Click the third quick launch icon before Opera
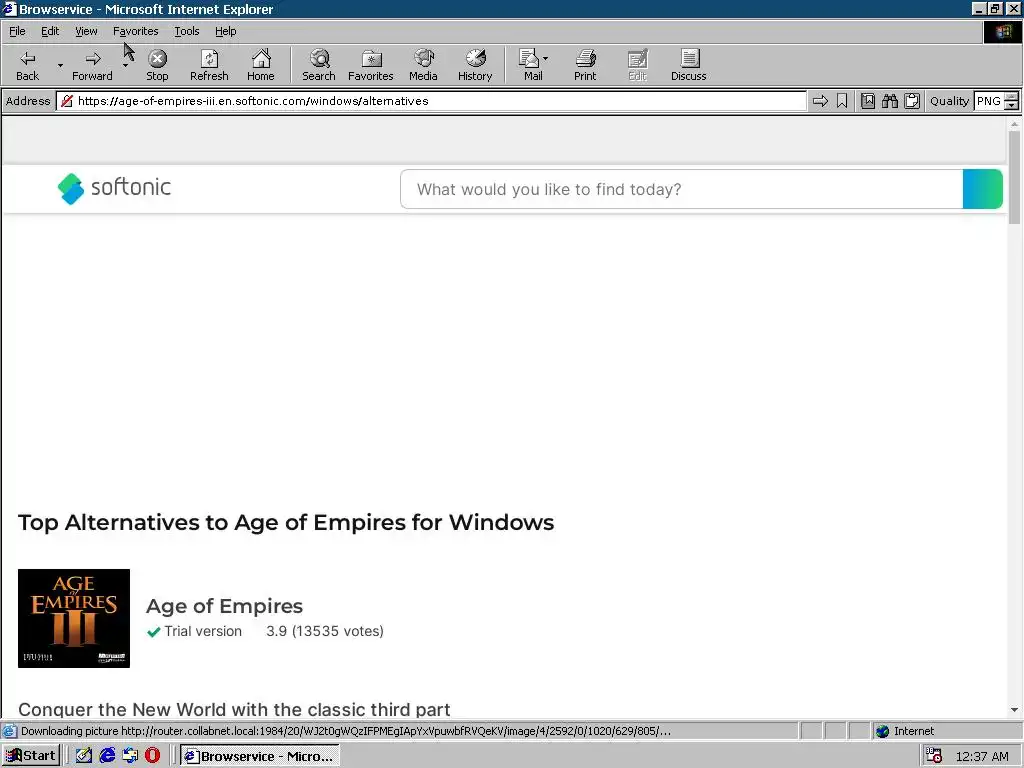The image size is (1024, 768). click(x=130, y=756)
